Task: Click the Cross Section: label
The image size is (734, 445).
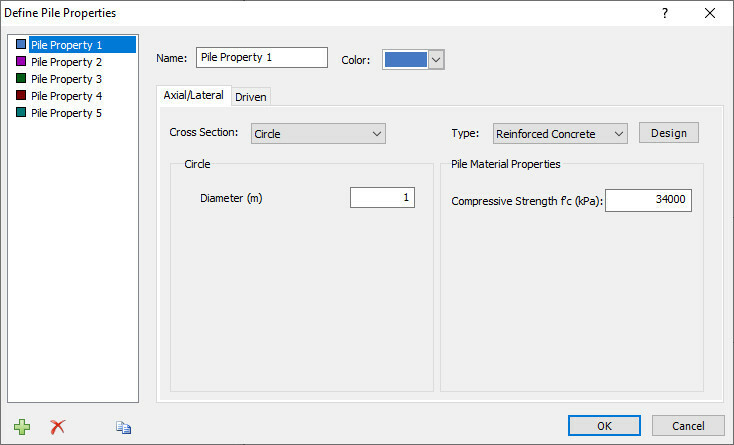Action: point(204,132)
